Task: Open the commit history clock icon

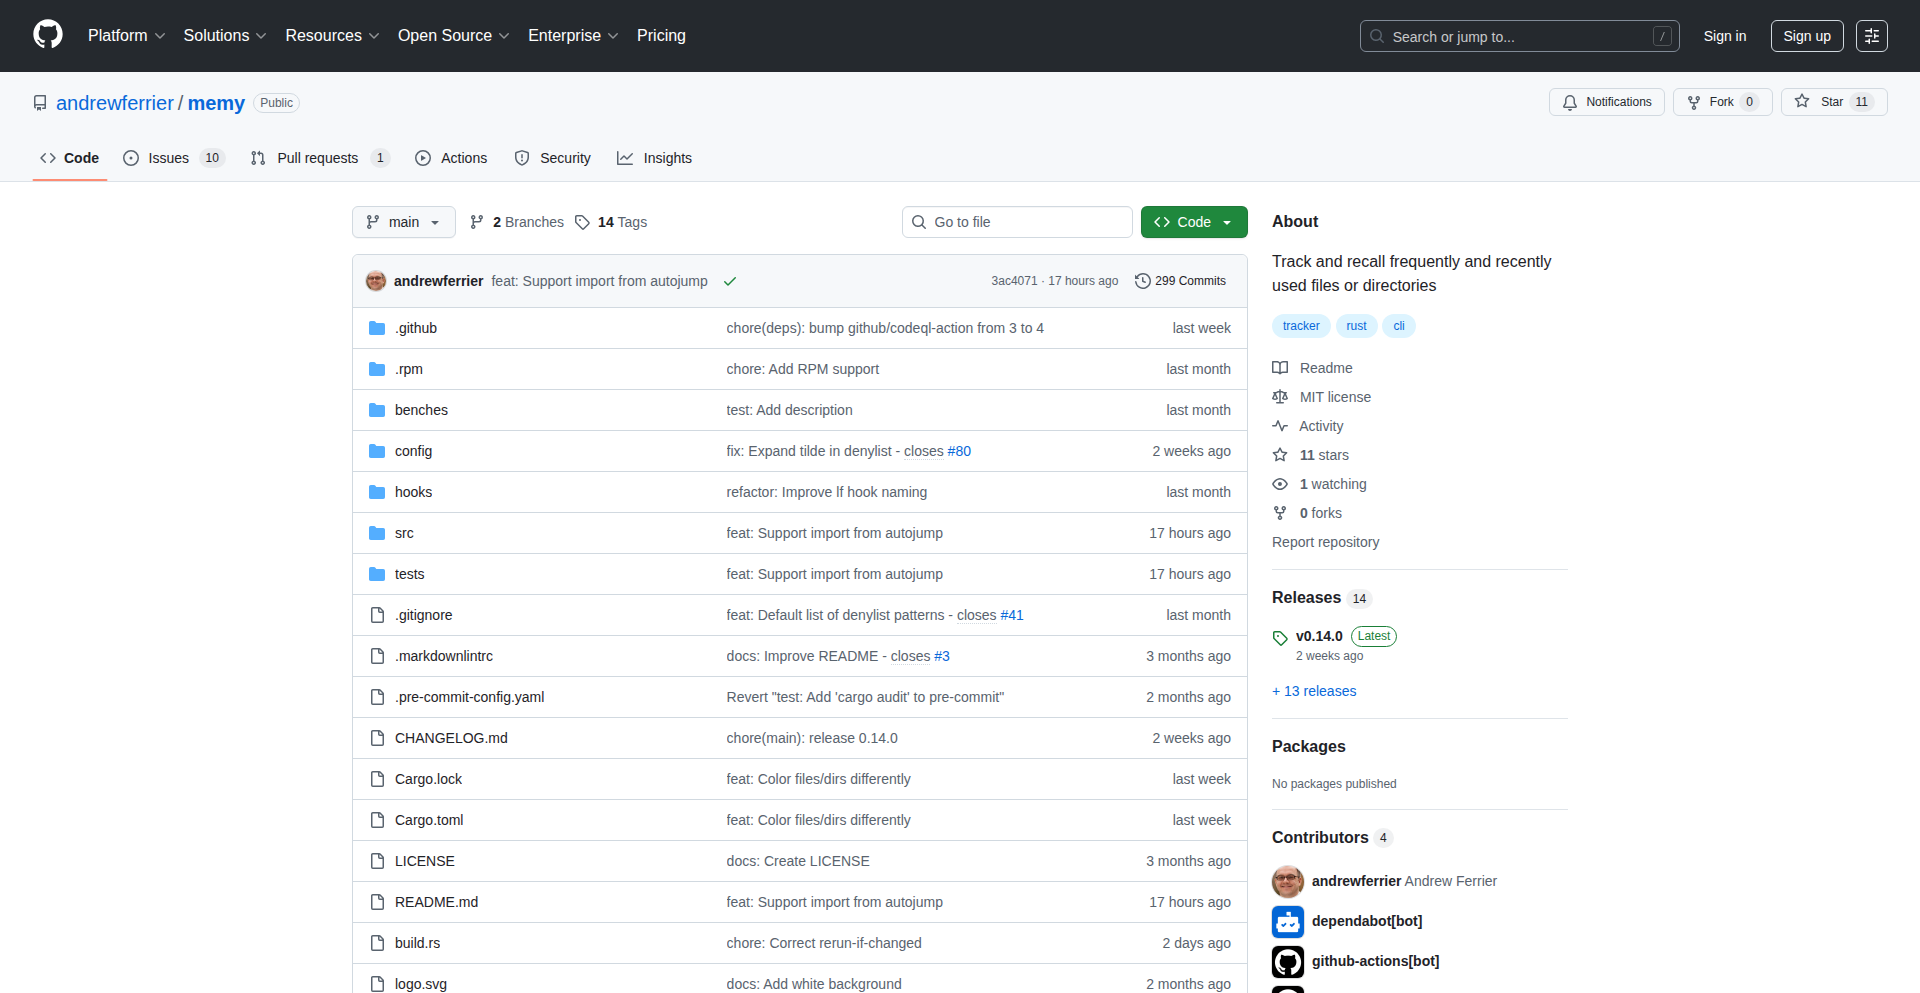Action: coord(1142,281)
